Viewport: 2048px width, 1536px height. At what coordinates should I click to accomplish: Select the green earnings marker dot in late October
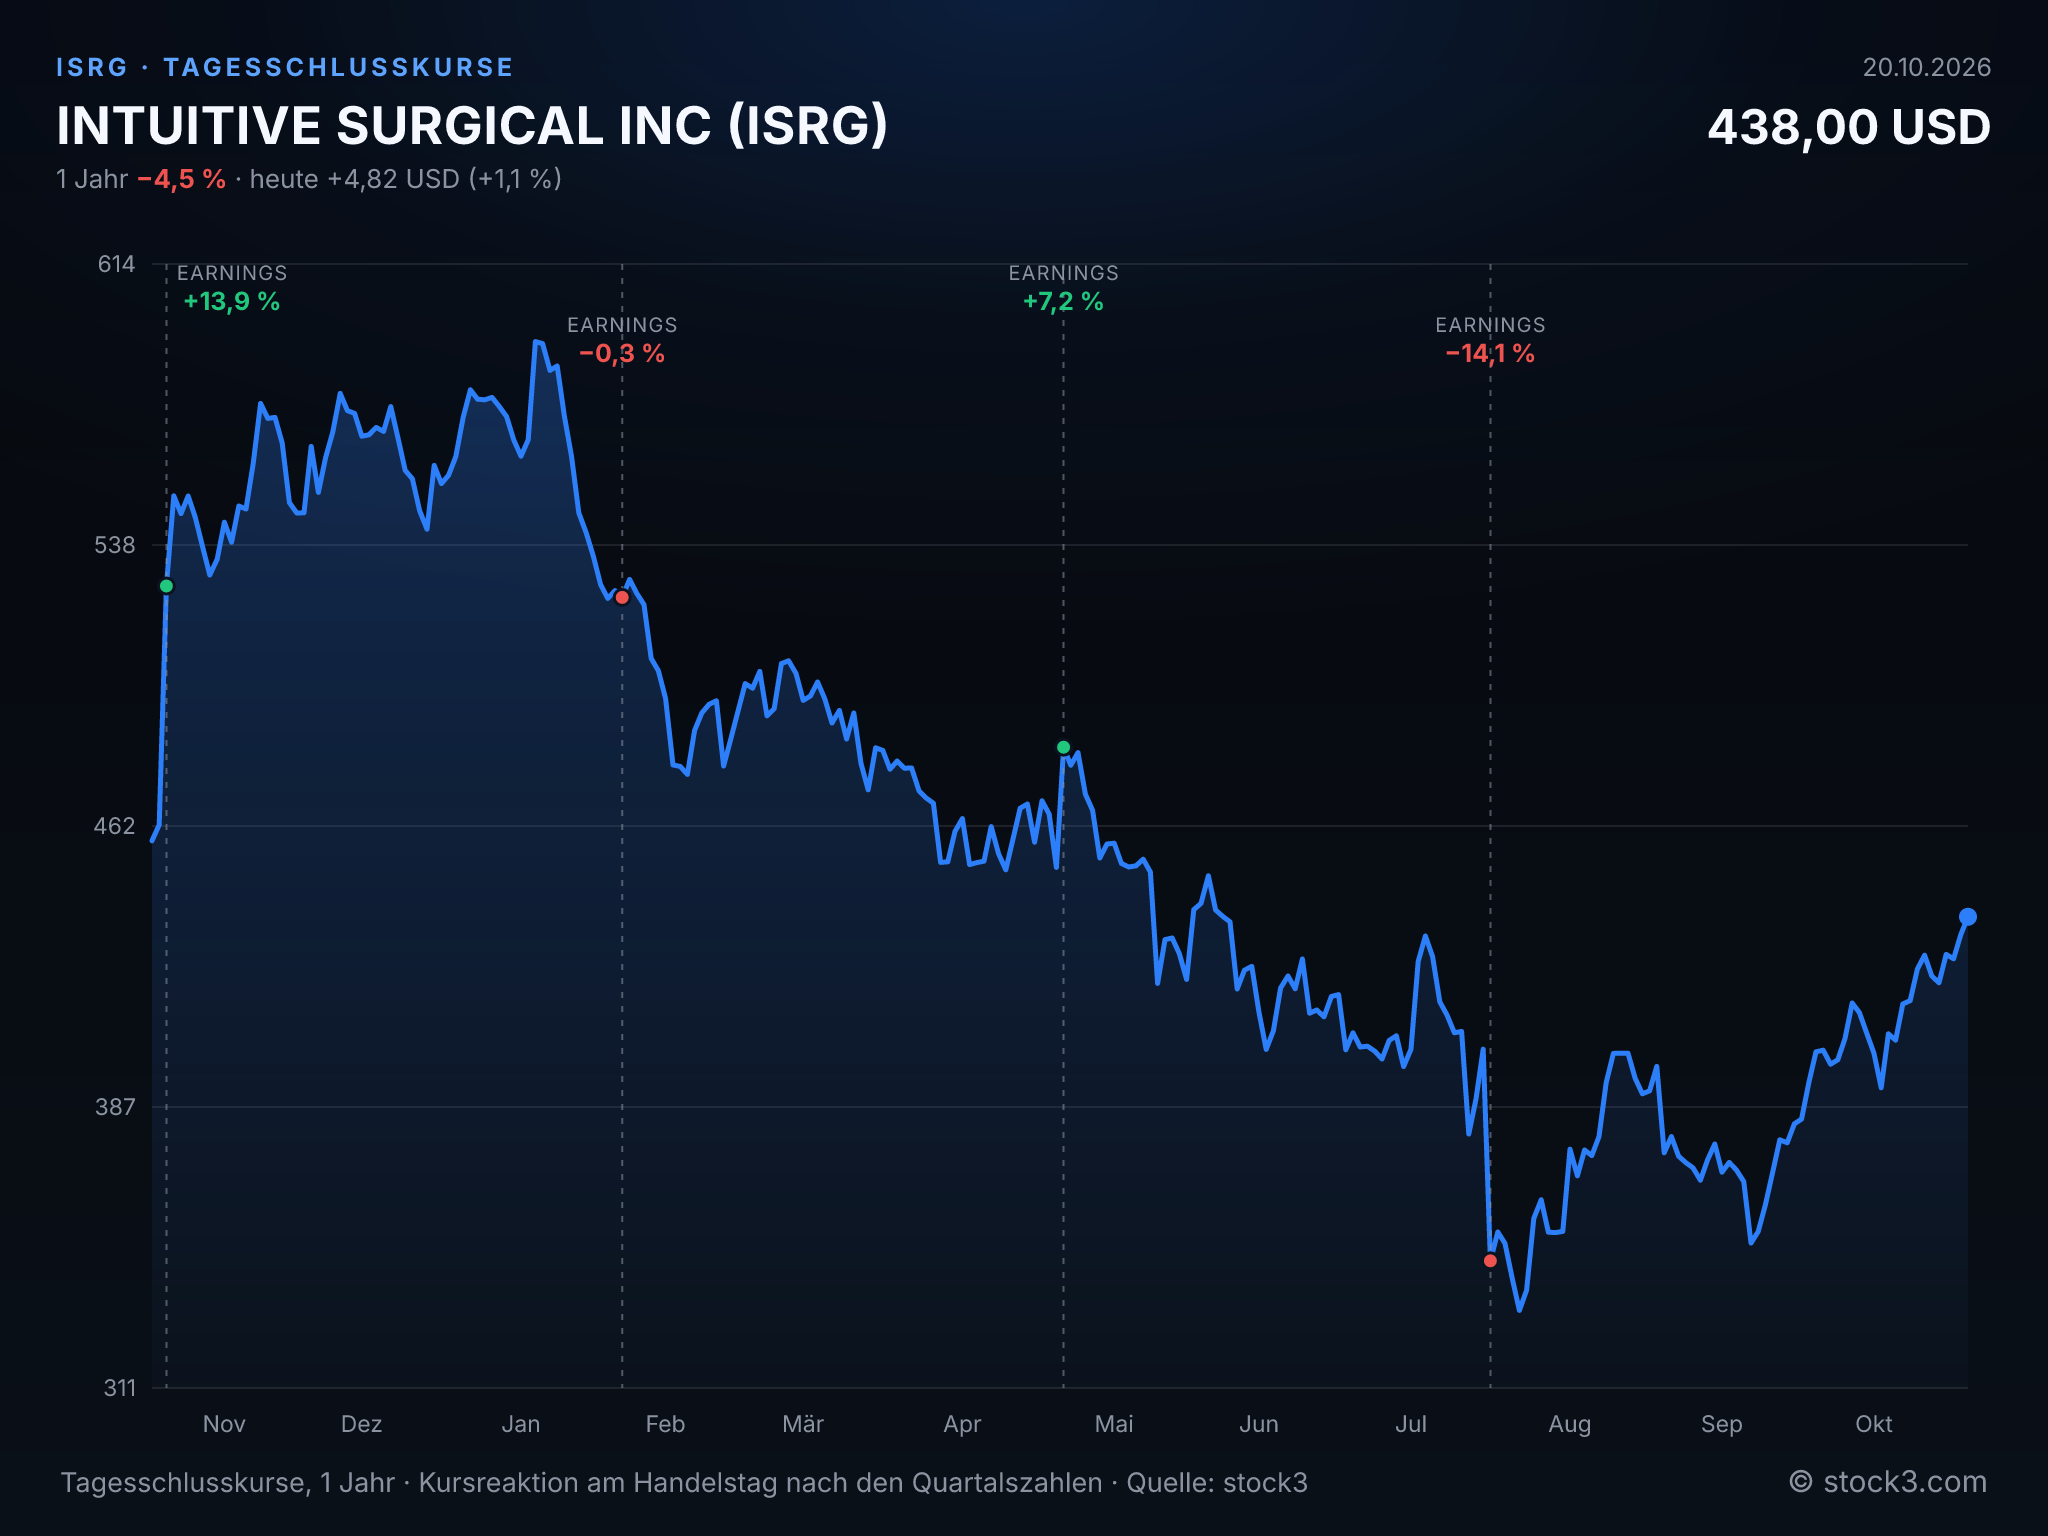(167, 586)
